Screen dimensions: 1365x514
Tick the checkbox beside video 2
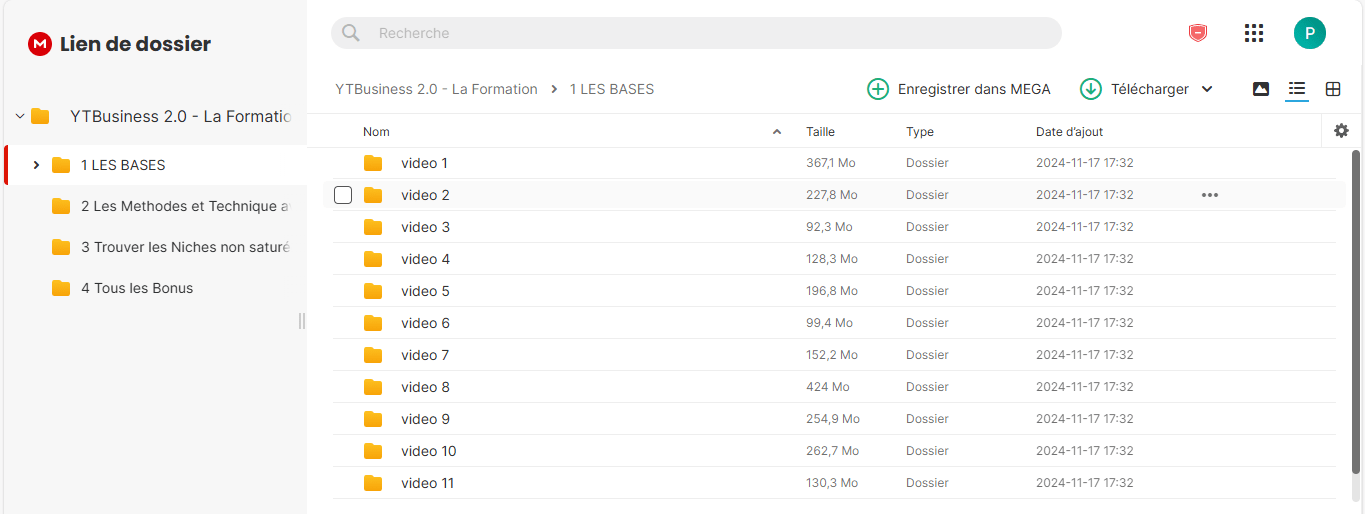[343, 195]
